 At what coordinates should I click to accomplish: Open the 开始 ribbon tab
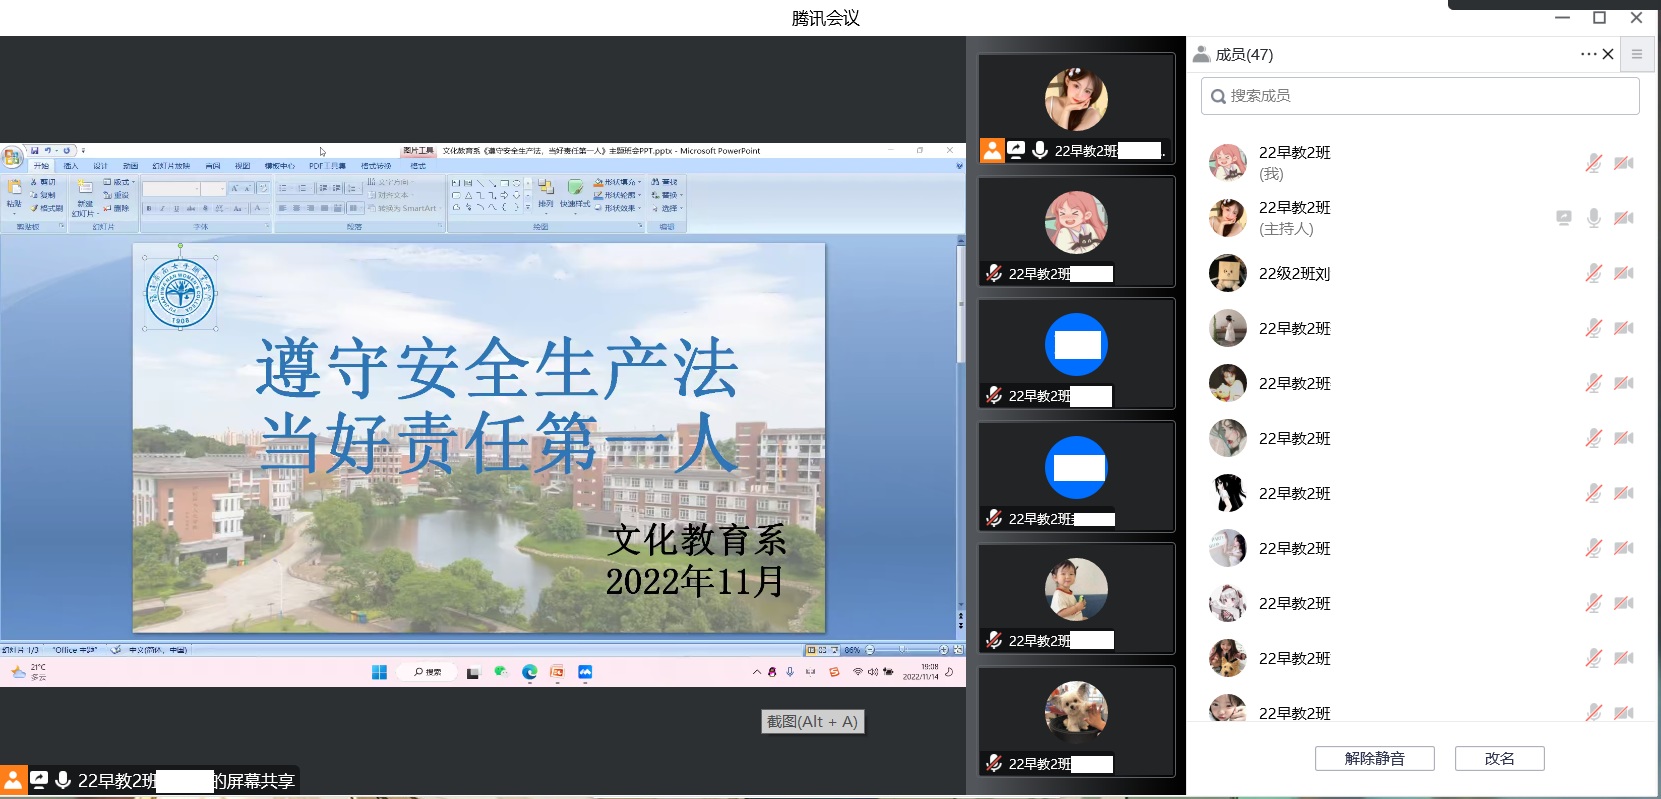(x=41, y=166)
